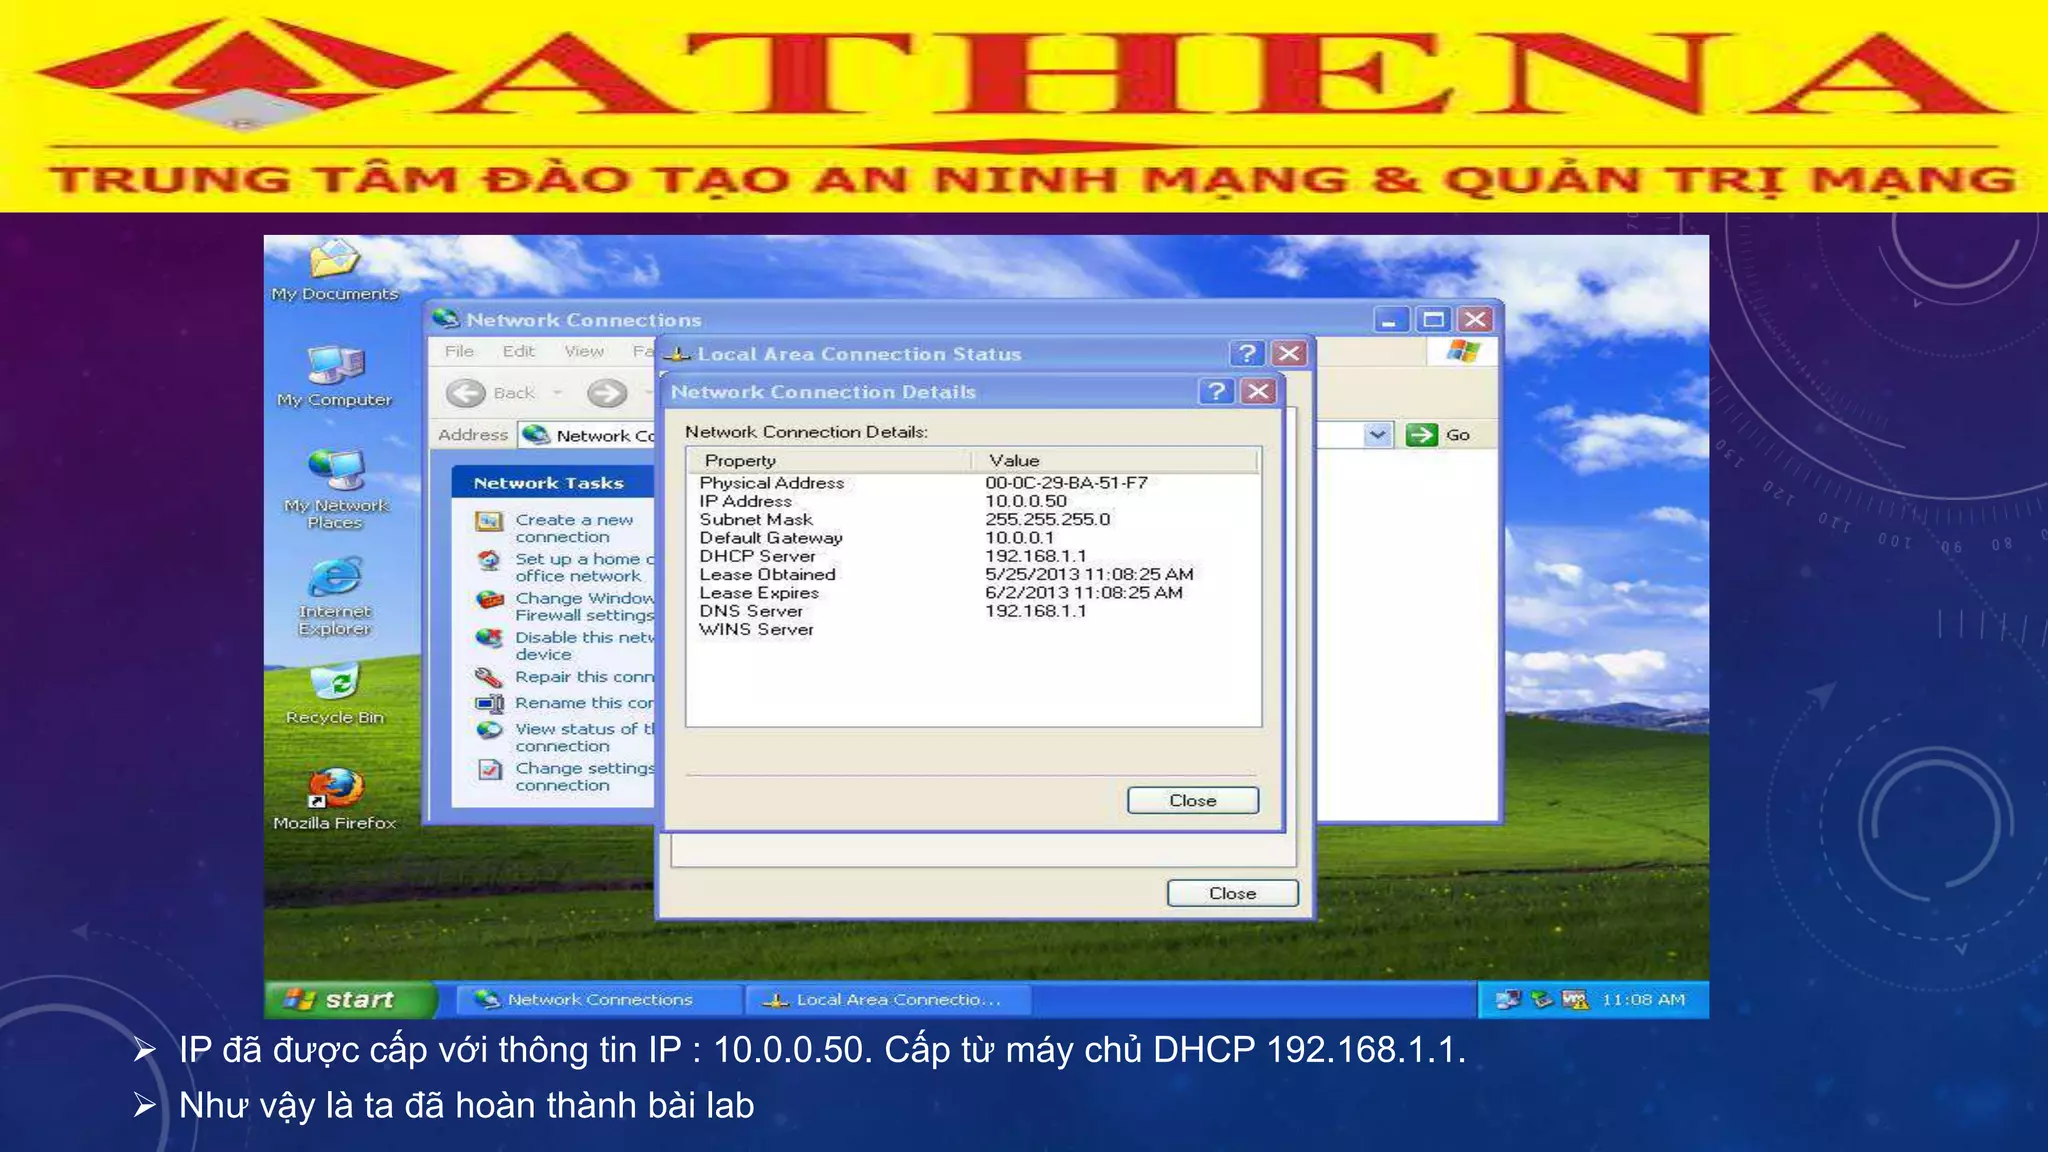Click the Windows flag logo in Network Connections
Screen dimensions: 2048x1152
tap(1462, 351)
